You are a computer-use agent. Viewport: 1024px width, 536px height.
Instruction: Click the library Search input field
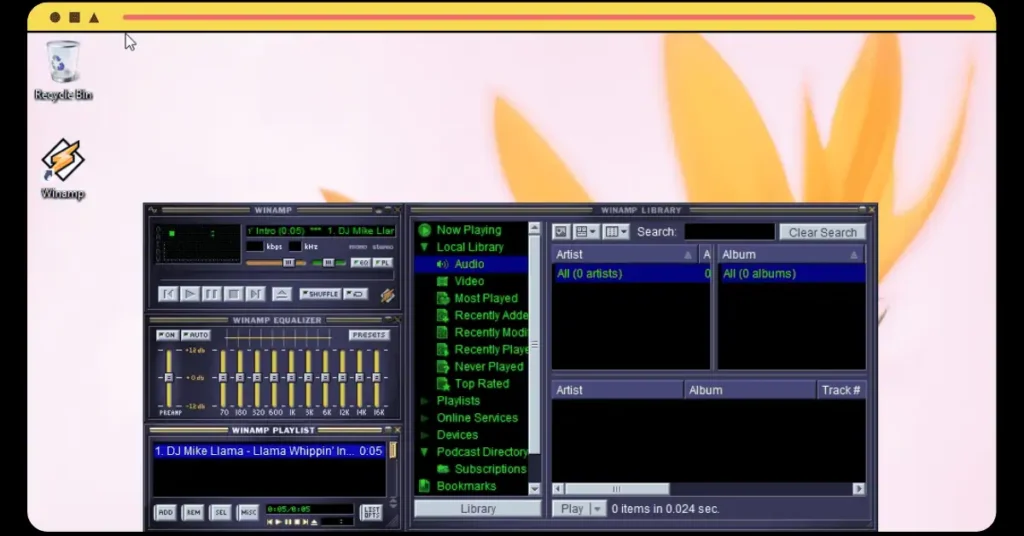[729, 232]
